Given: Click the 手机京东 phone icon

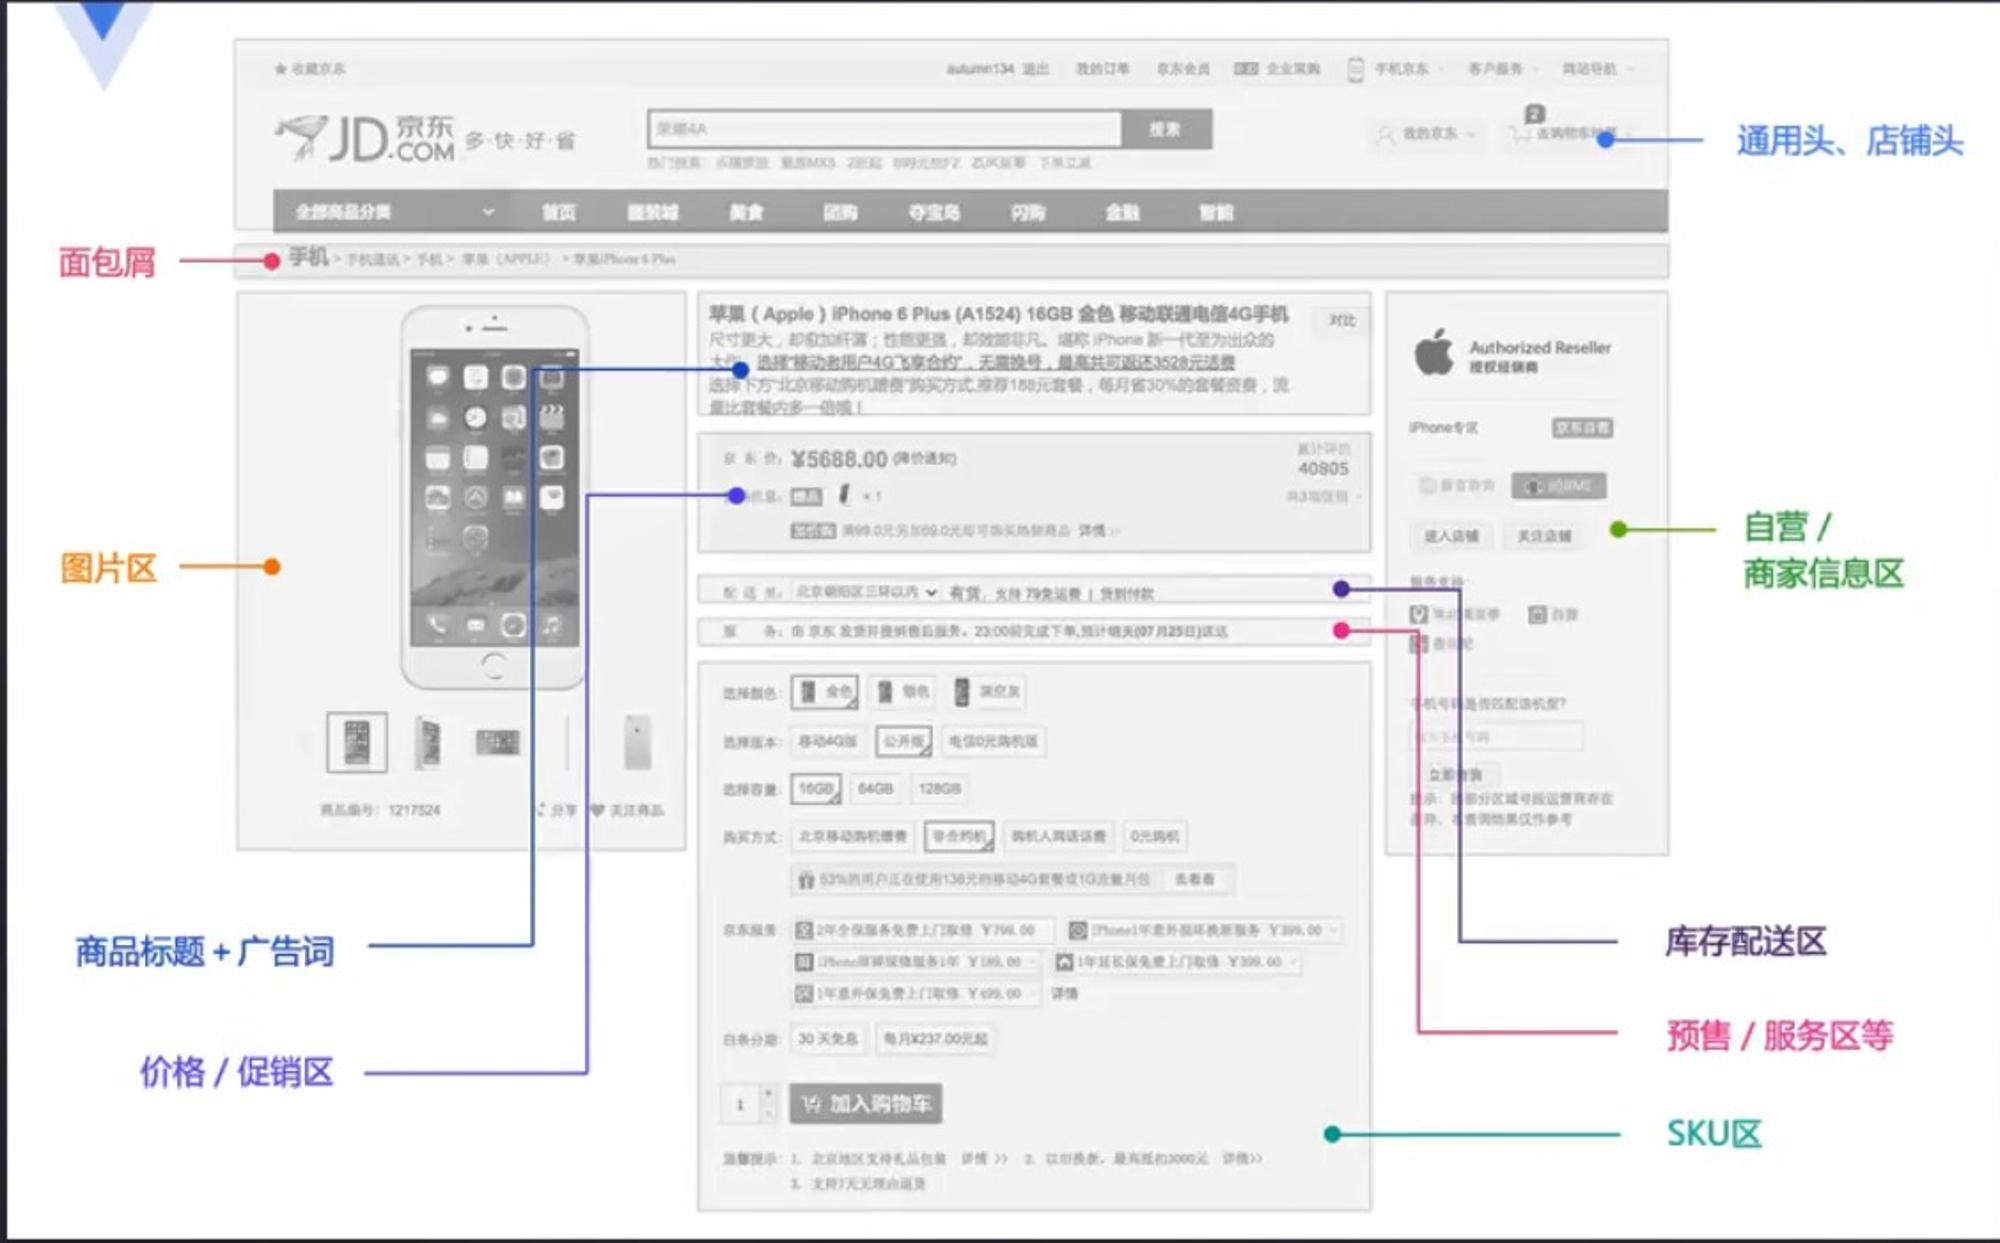Looking at the screenshot, I should coord(1355,69).
